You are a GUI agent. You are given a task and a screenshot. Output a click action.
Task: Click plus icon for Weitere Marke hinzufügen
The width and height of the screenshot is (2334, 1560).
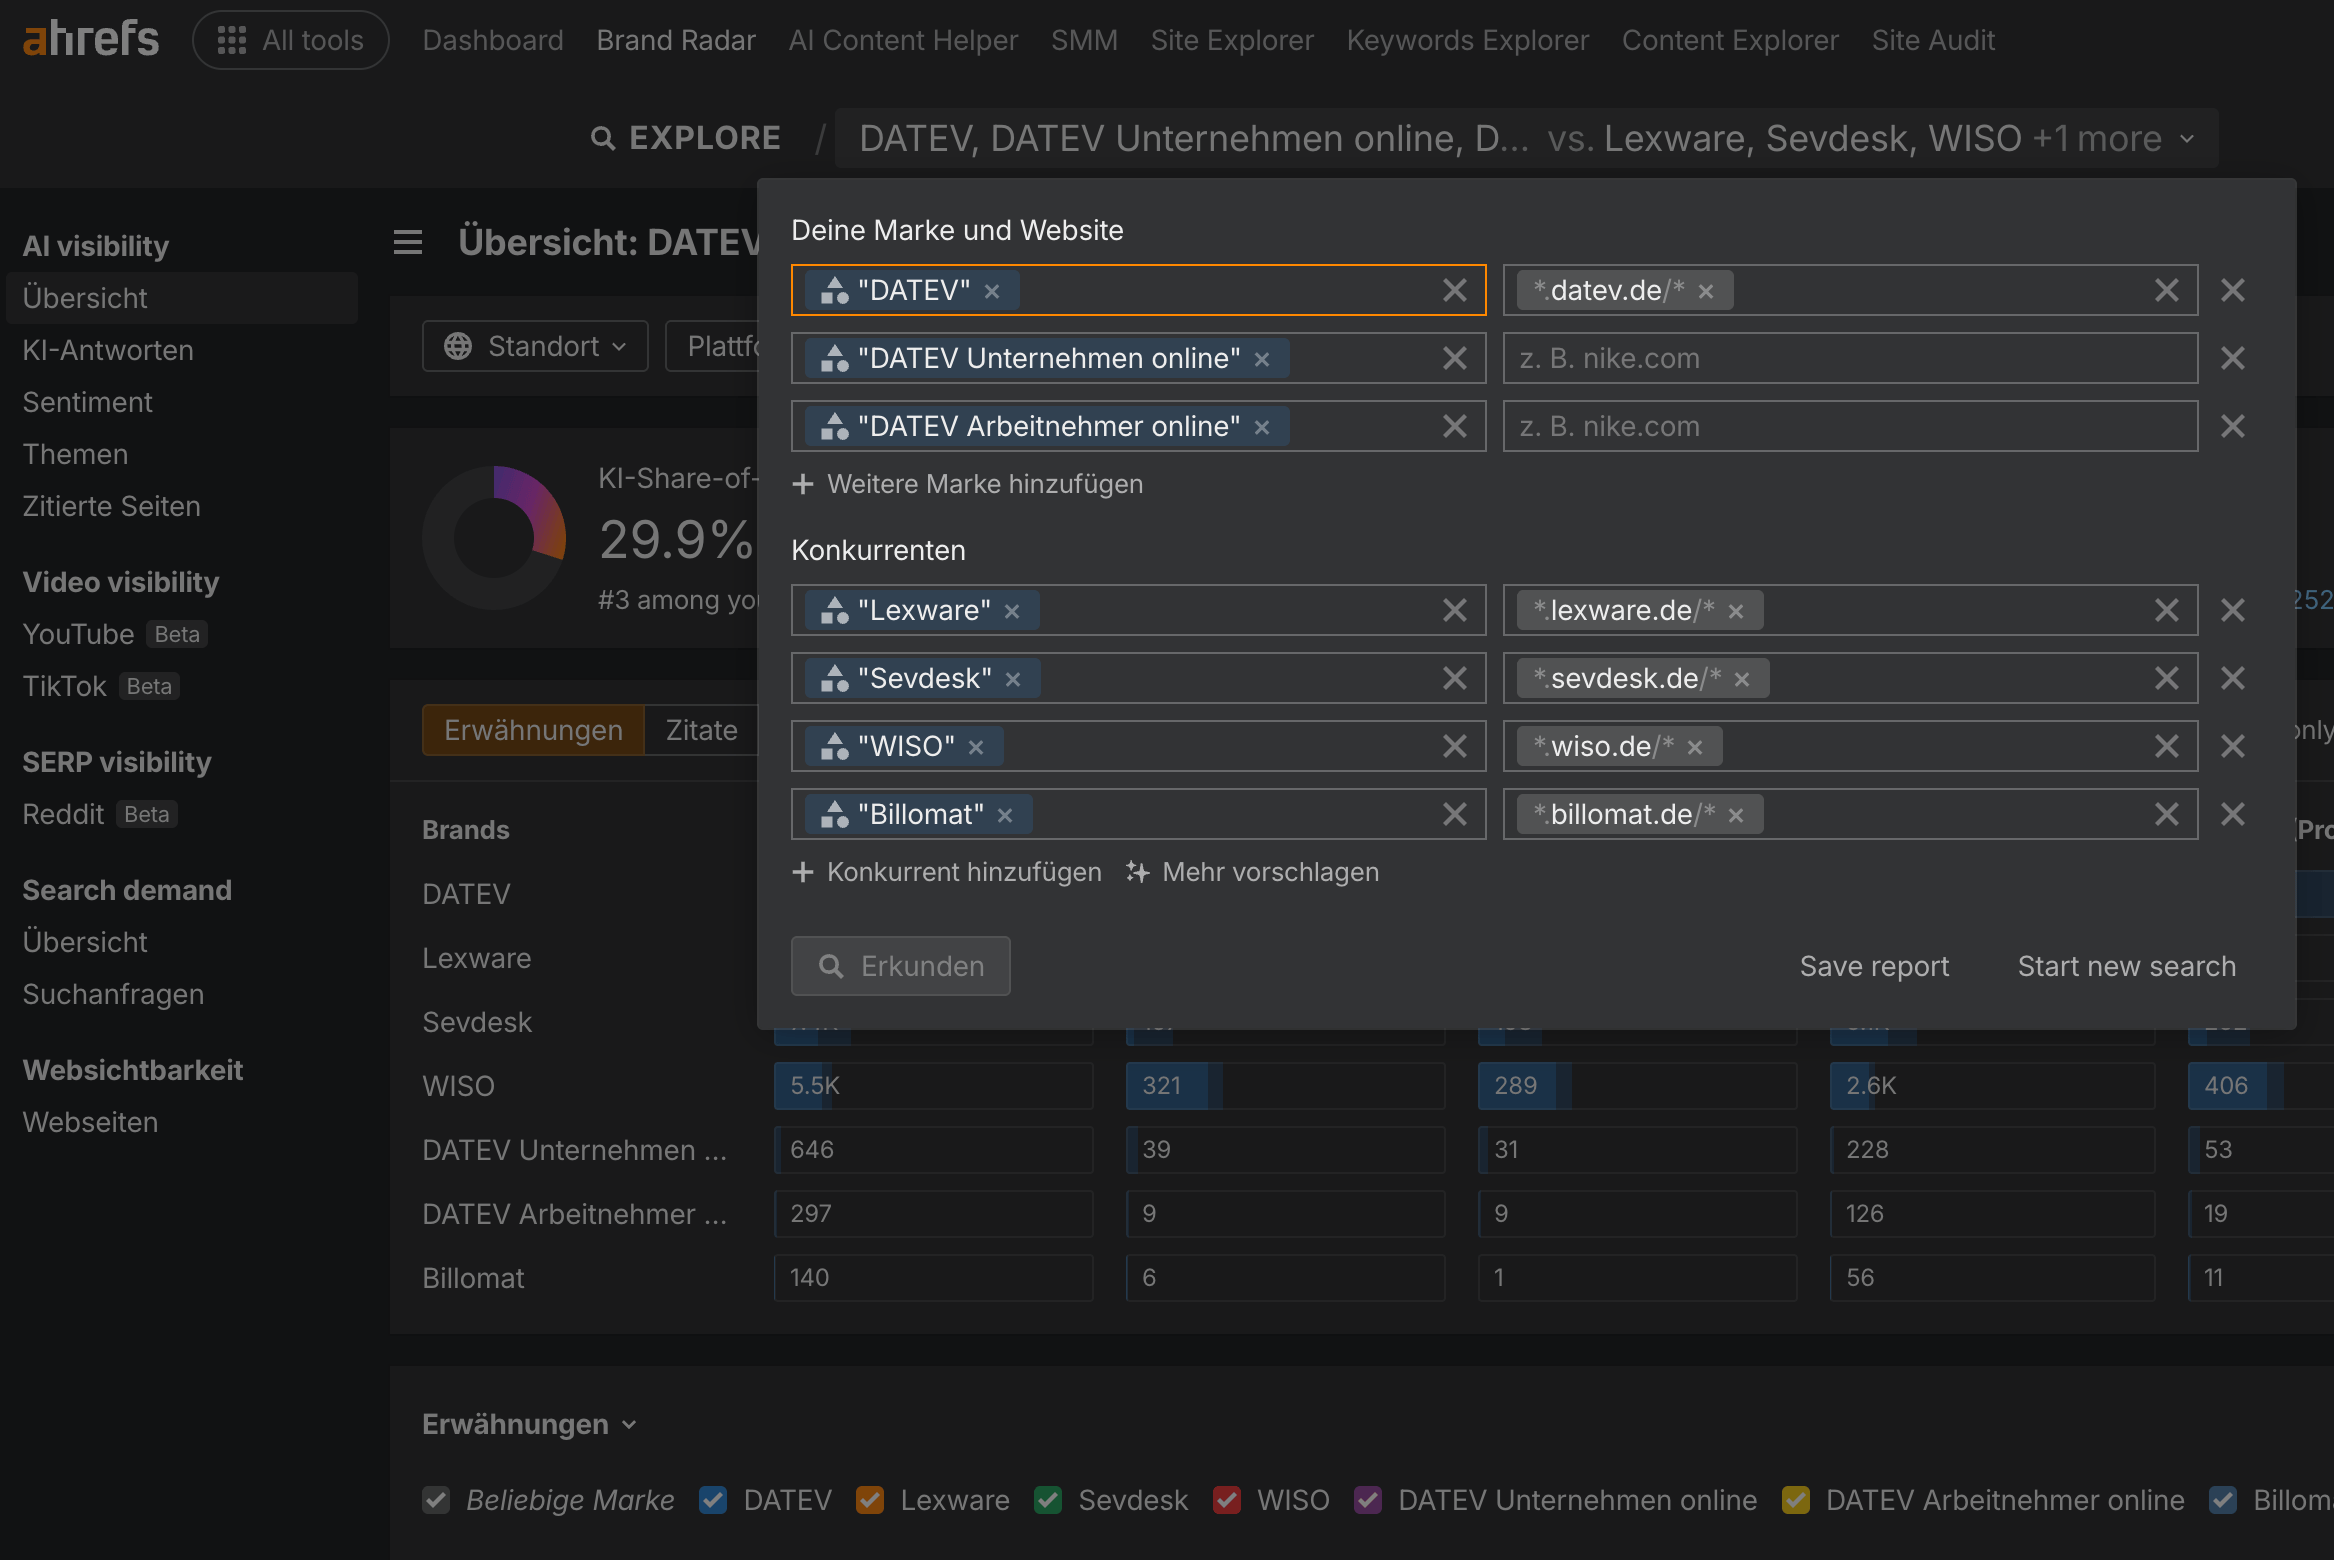point(802,484)
